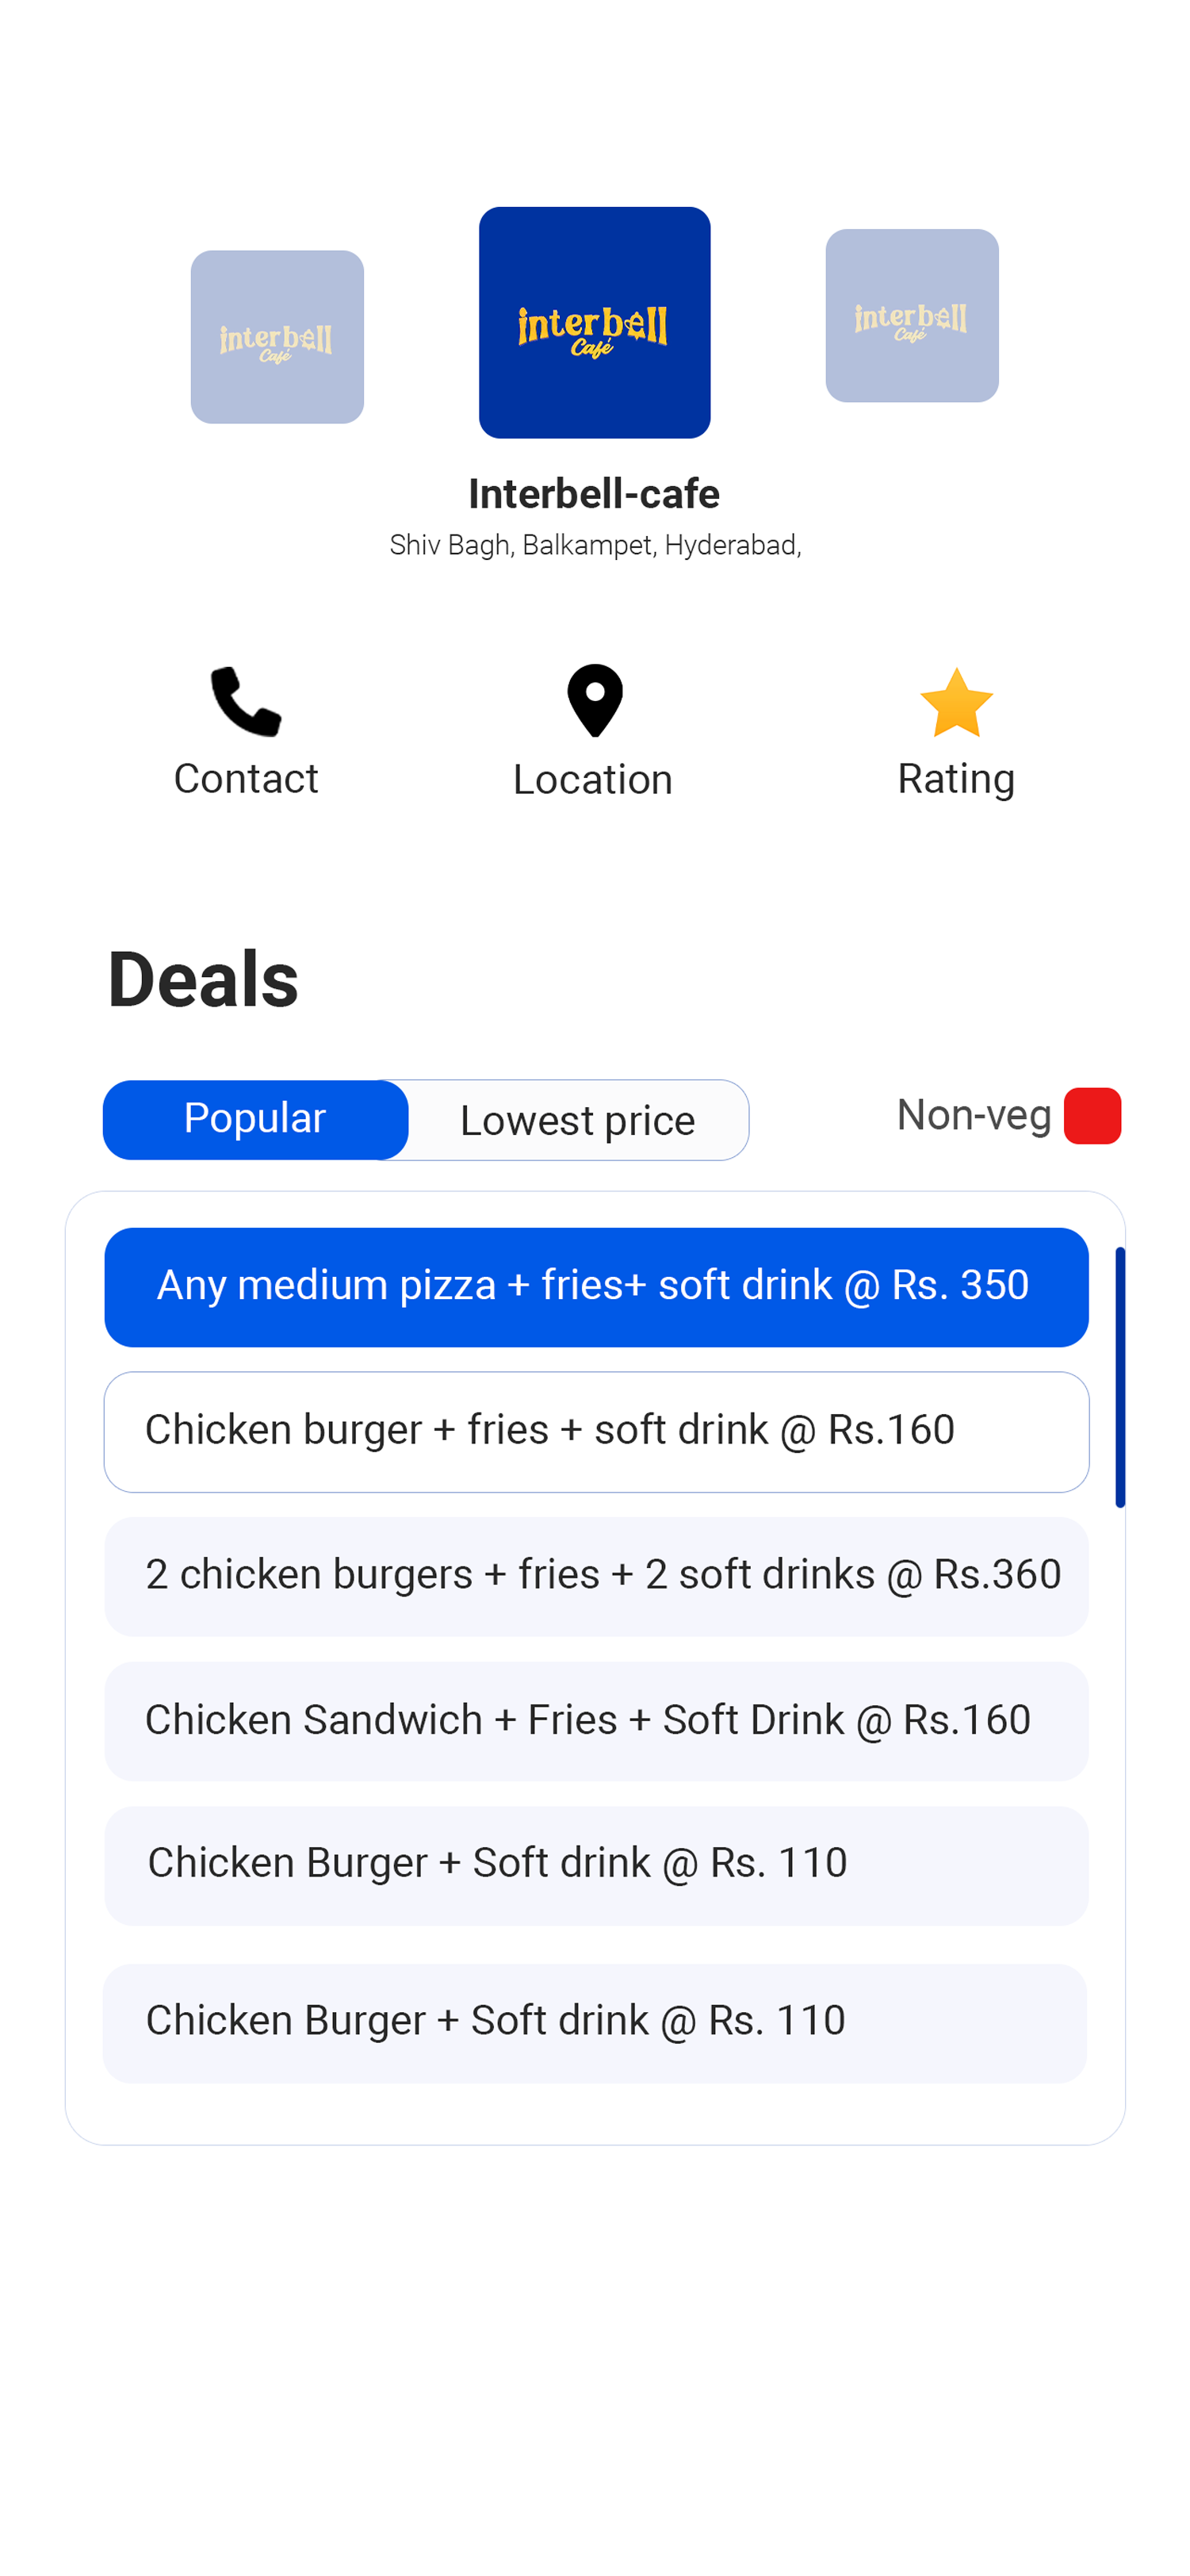This screenshot has width=1190, height=2576.
Task: Toggle the red Non-veg filter box
Action: [x=1092, y=1116]
